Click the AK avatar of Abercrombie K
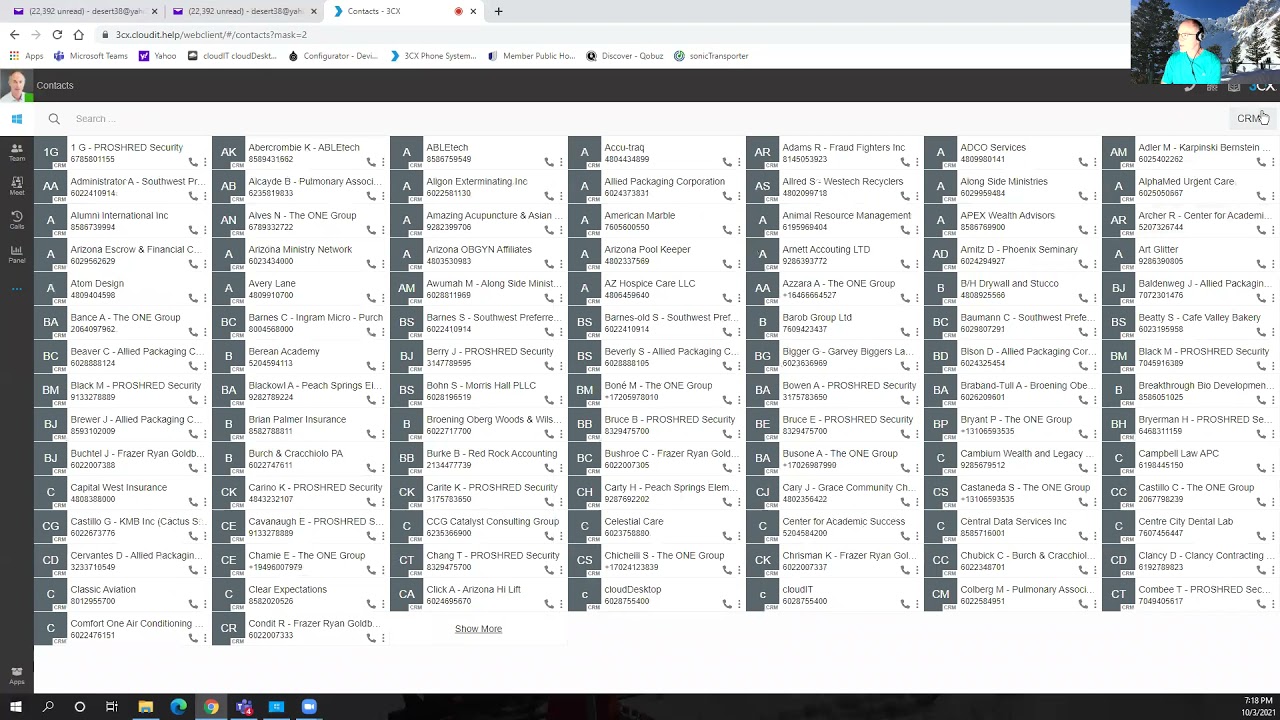 click(x=228, y=153)
